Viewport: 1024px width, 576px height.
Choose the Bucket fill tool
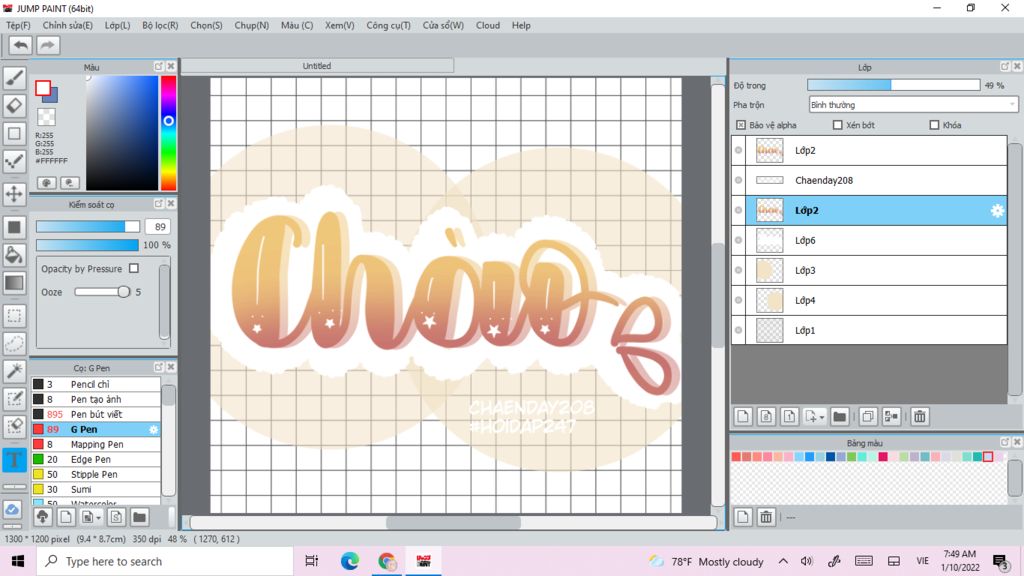click(14, 255)
